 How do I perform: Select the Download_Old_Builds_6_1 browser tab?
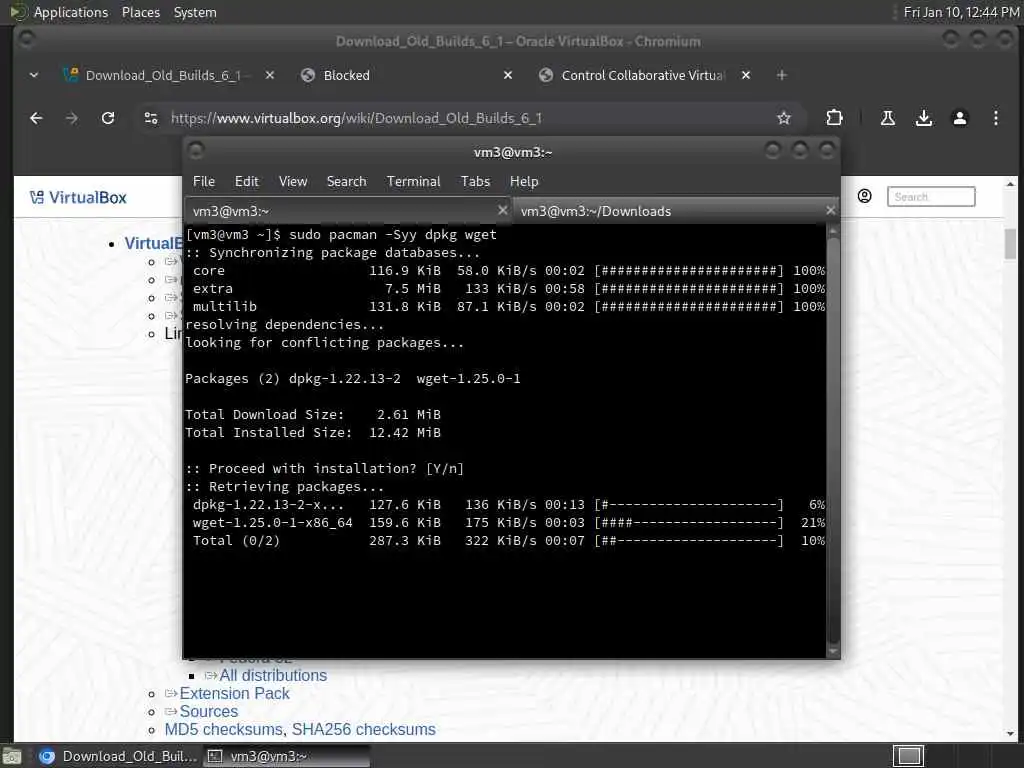[x=162, y=75]
